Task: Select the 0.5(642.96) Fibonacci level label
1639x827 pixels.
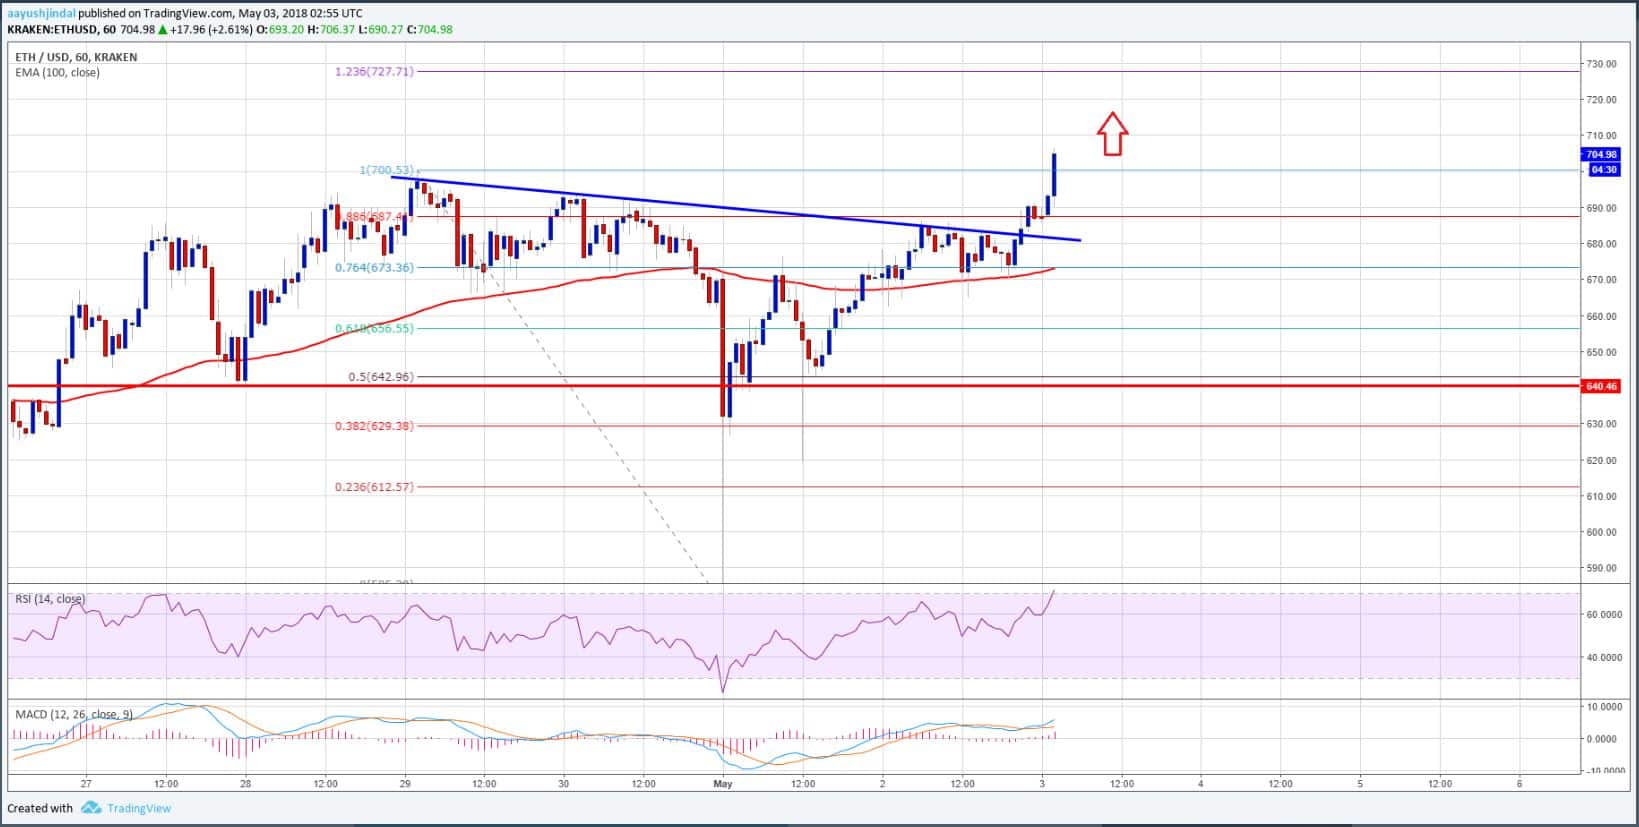Action: pos(380,377)
